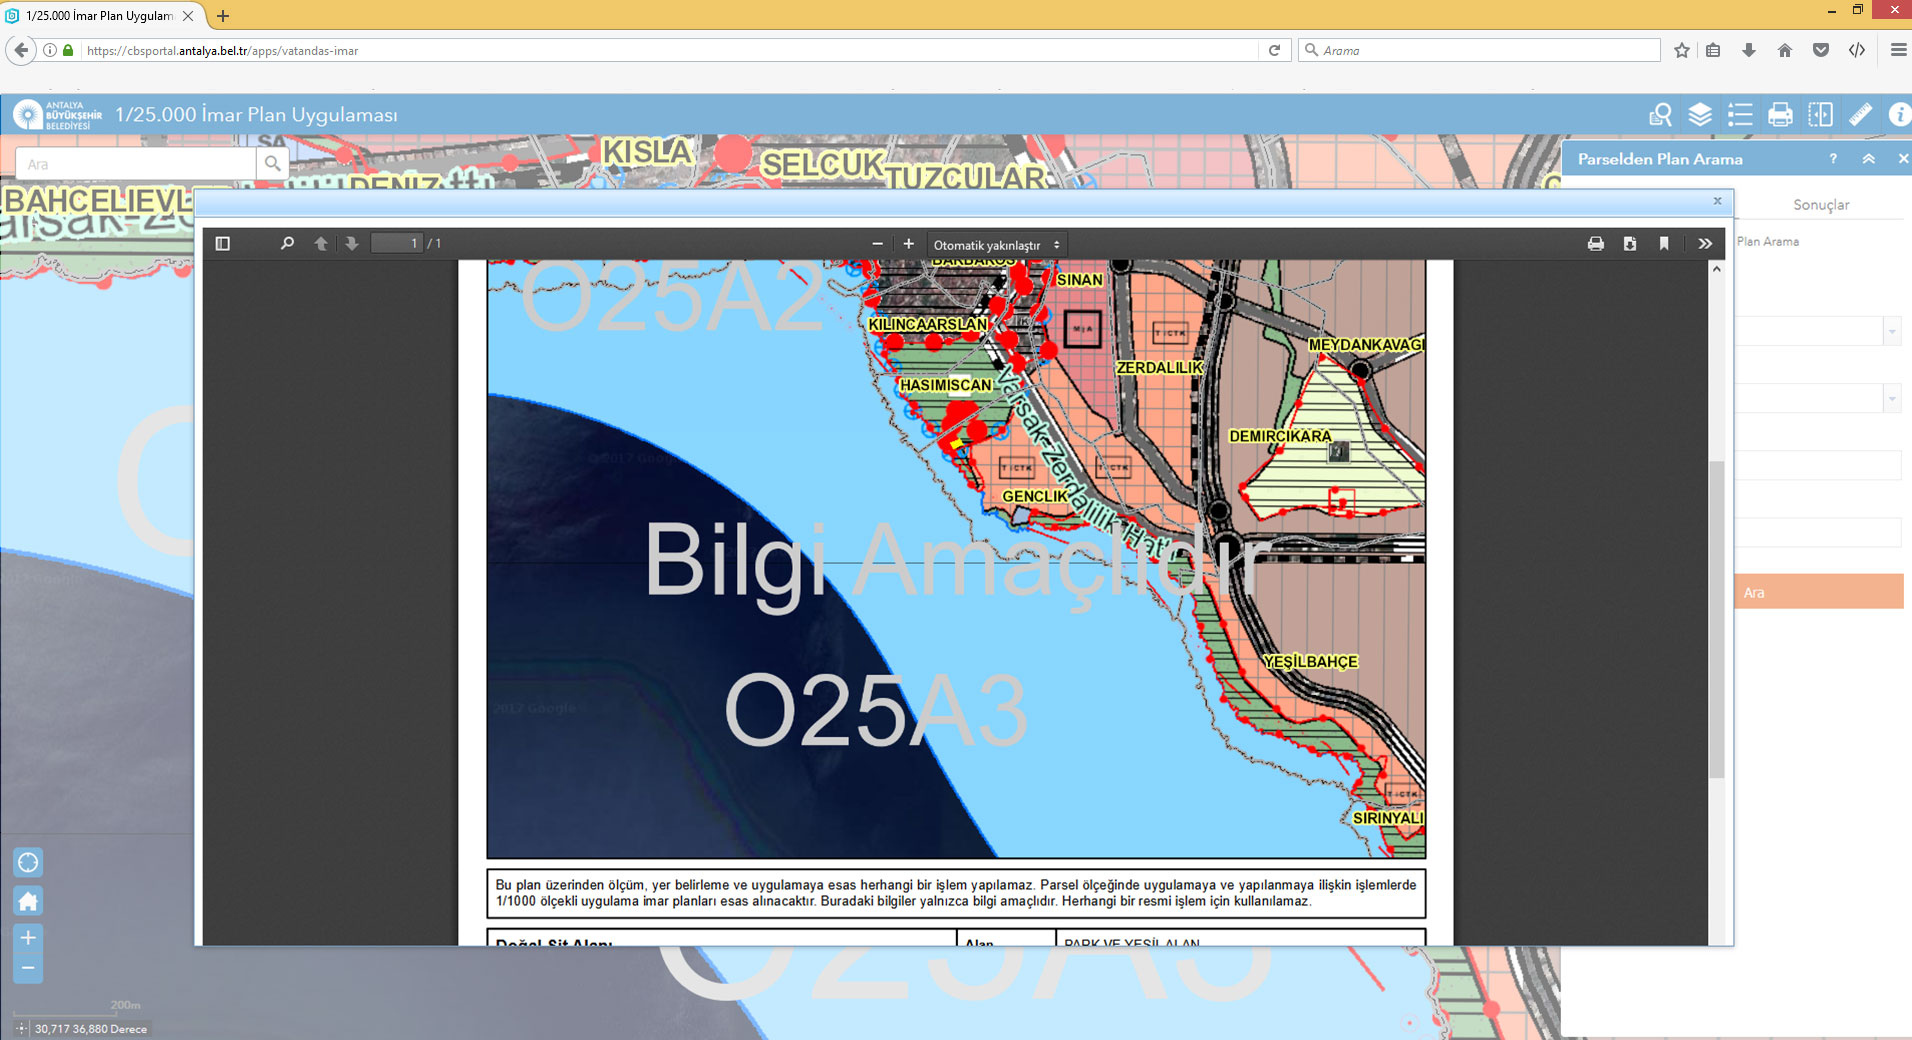1912x1040 pixels.
Task: Toggle the PDF viewer sidebar
Action: tap(223, 243)
